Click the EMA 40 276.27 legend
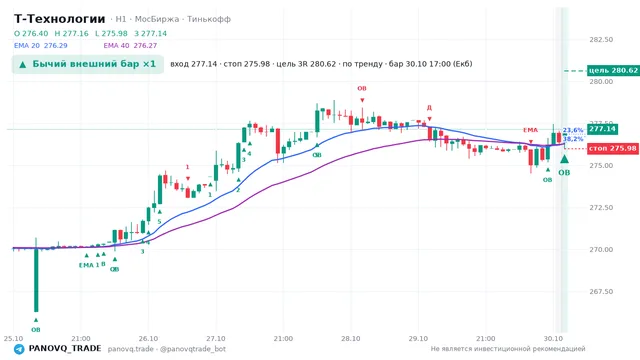The width and height of the screenshot is (640, 360). click(130, 45)
